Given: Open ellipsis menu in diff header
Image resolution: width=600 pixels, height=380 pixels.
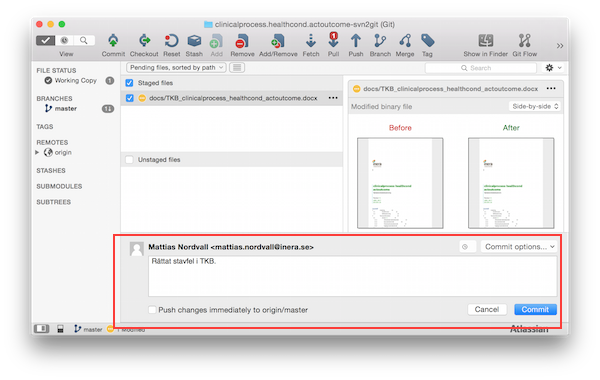Looking at the screenshot, I should pos(551,88).
